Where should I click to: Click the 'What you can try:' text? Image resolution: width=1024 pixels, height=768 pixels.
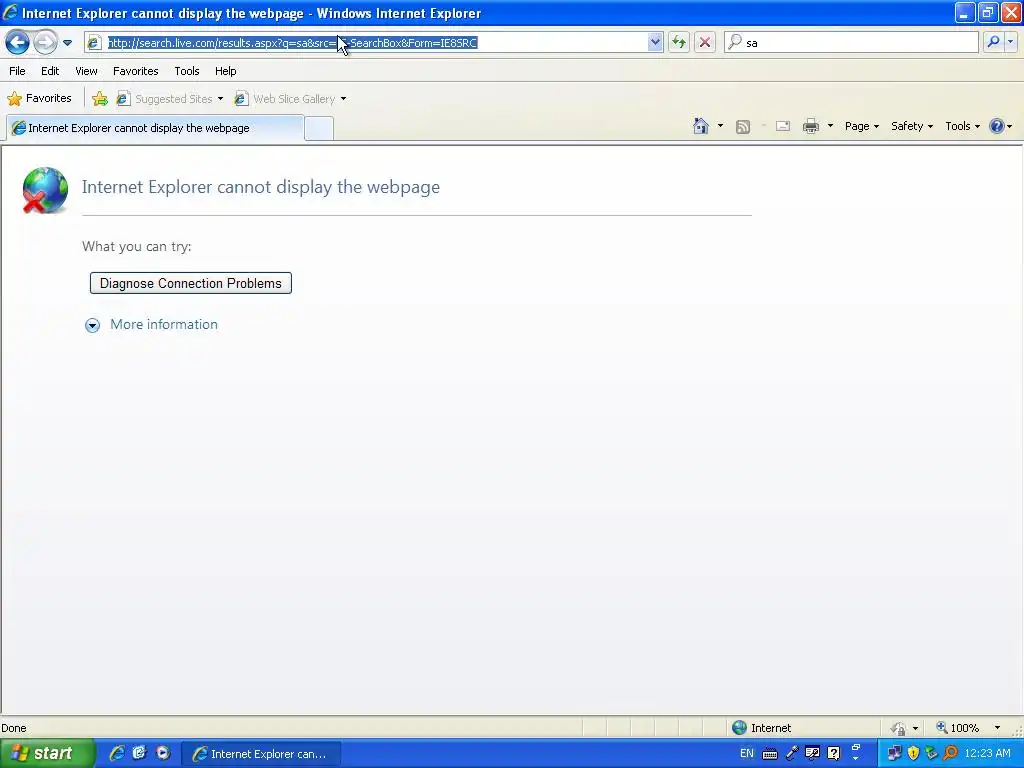click(x=136, y=246)
